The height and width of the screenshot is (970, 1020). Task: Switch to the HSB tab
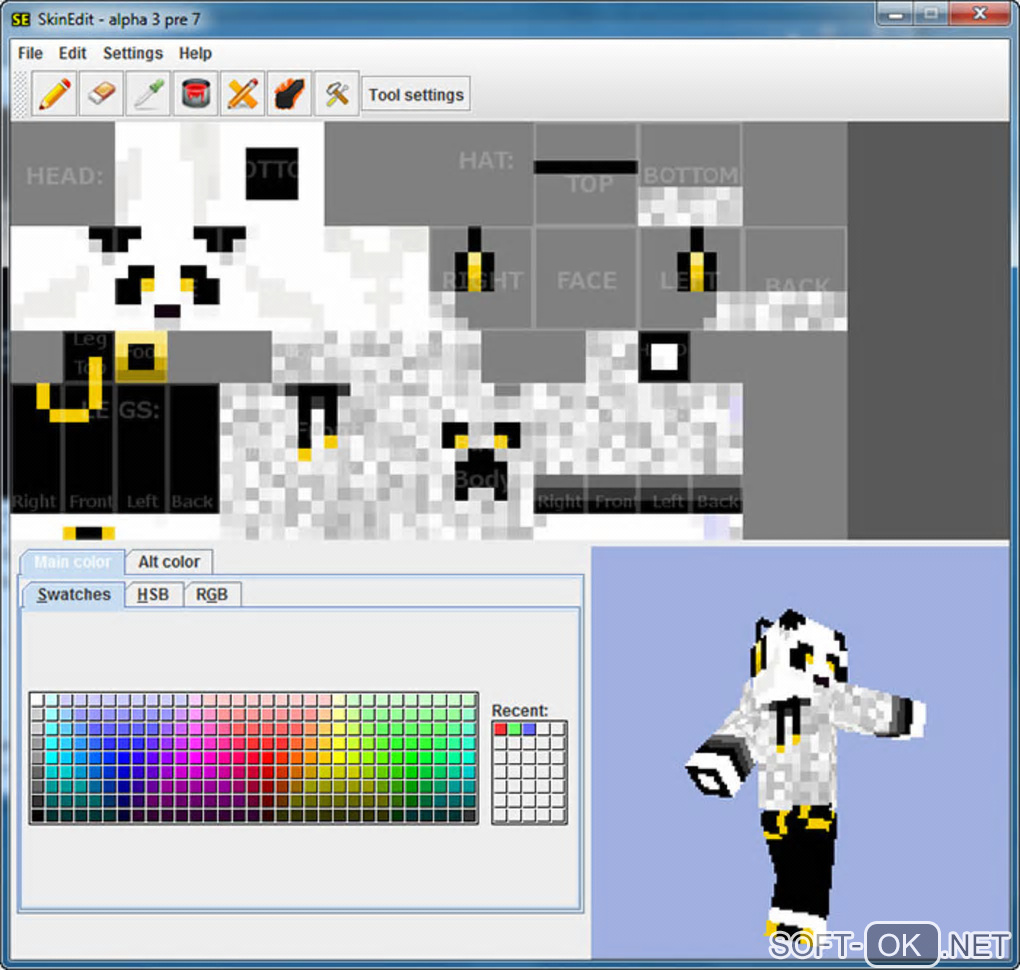(x=154, y=595)
